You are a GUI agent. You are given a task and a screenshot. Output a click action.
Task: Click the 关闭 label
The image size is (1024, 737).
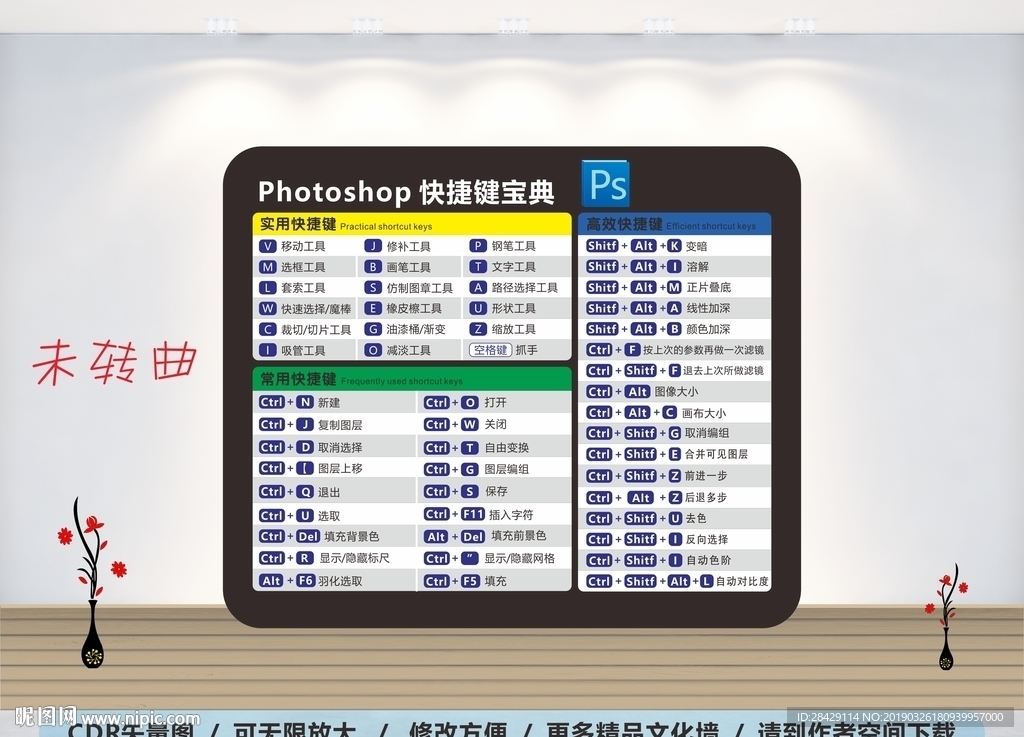pos(496,424)
